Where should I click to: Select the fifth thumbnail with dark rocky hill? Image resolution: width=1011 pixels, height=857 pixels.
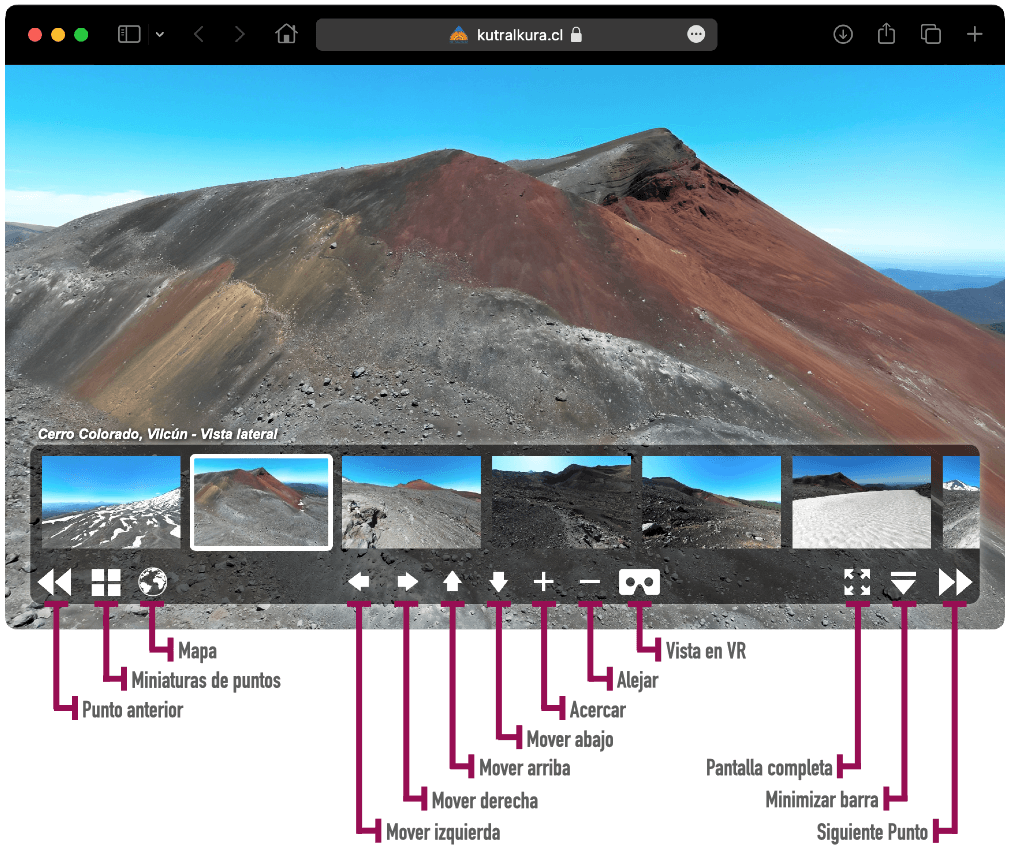(x=711, y=502)
